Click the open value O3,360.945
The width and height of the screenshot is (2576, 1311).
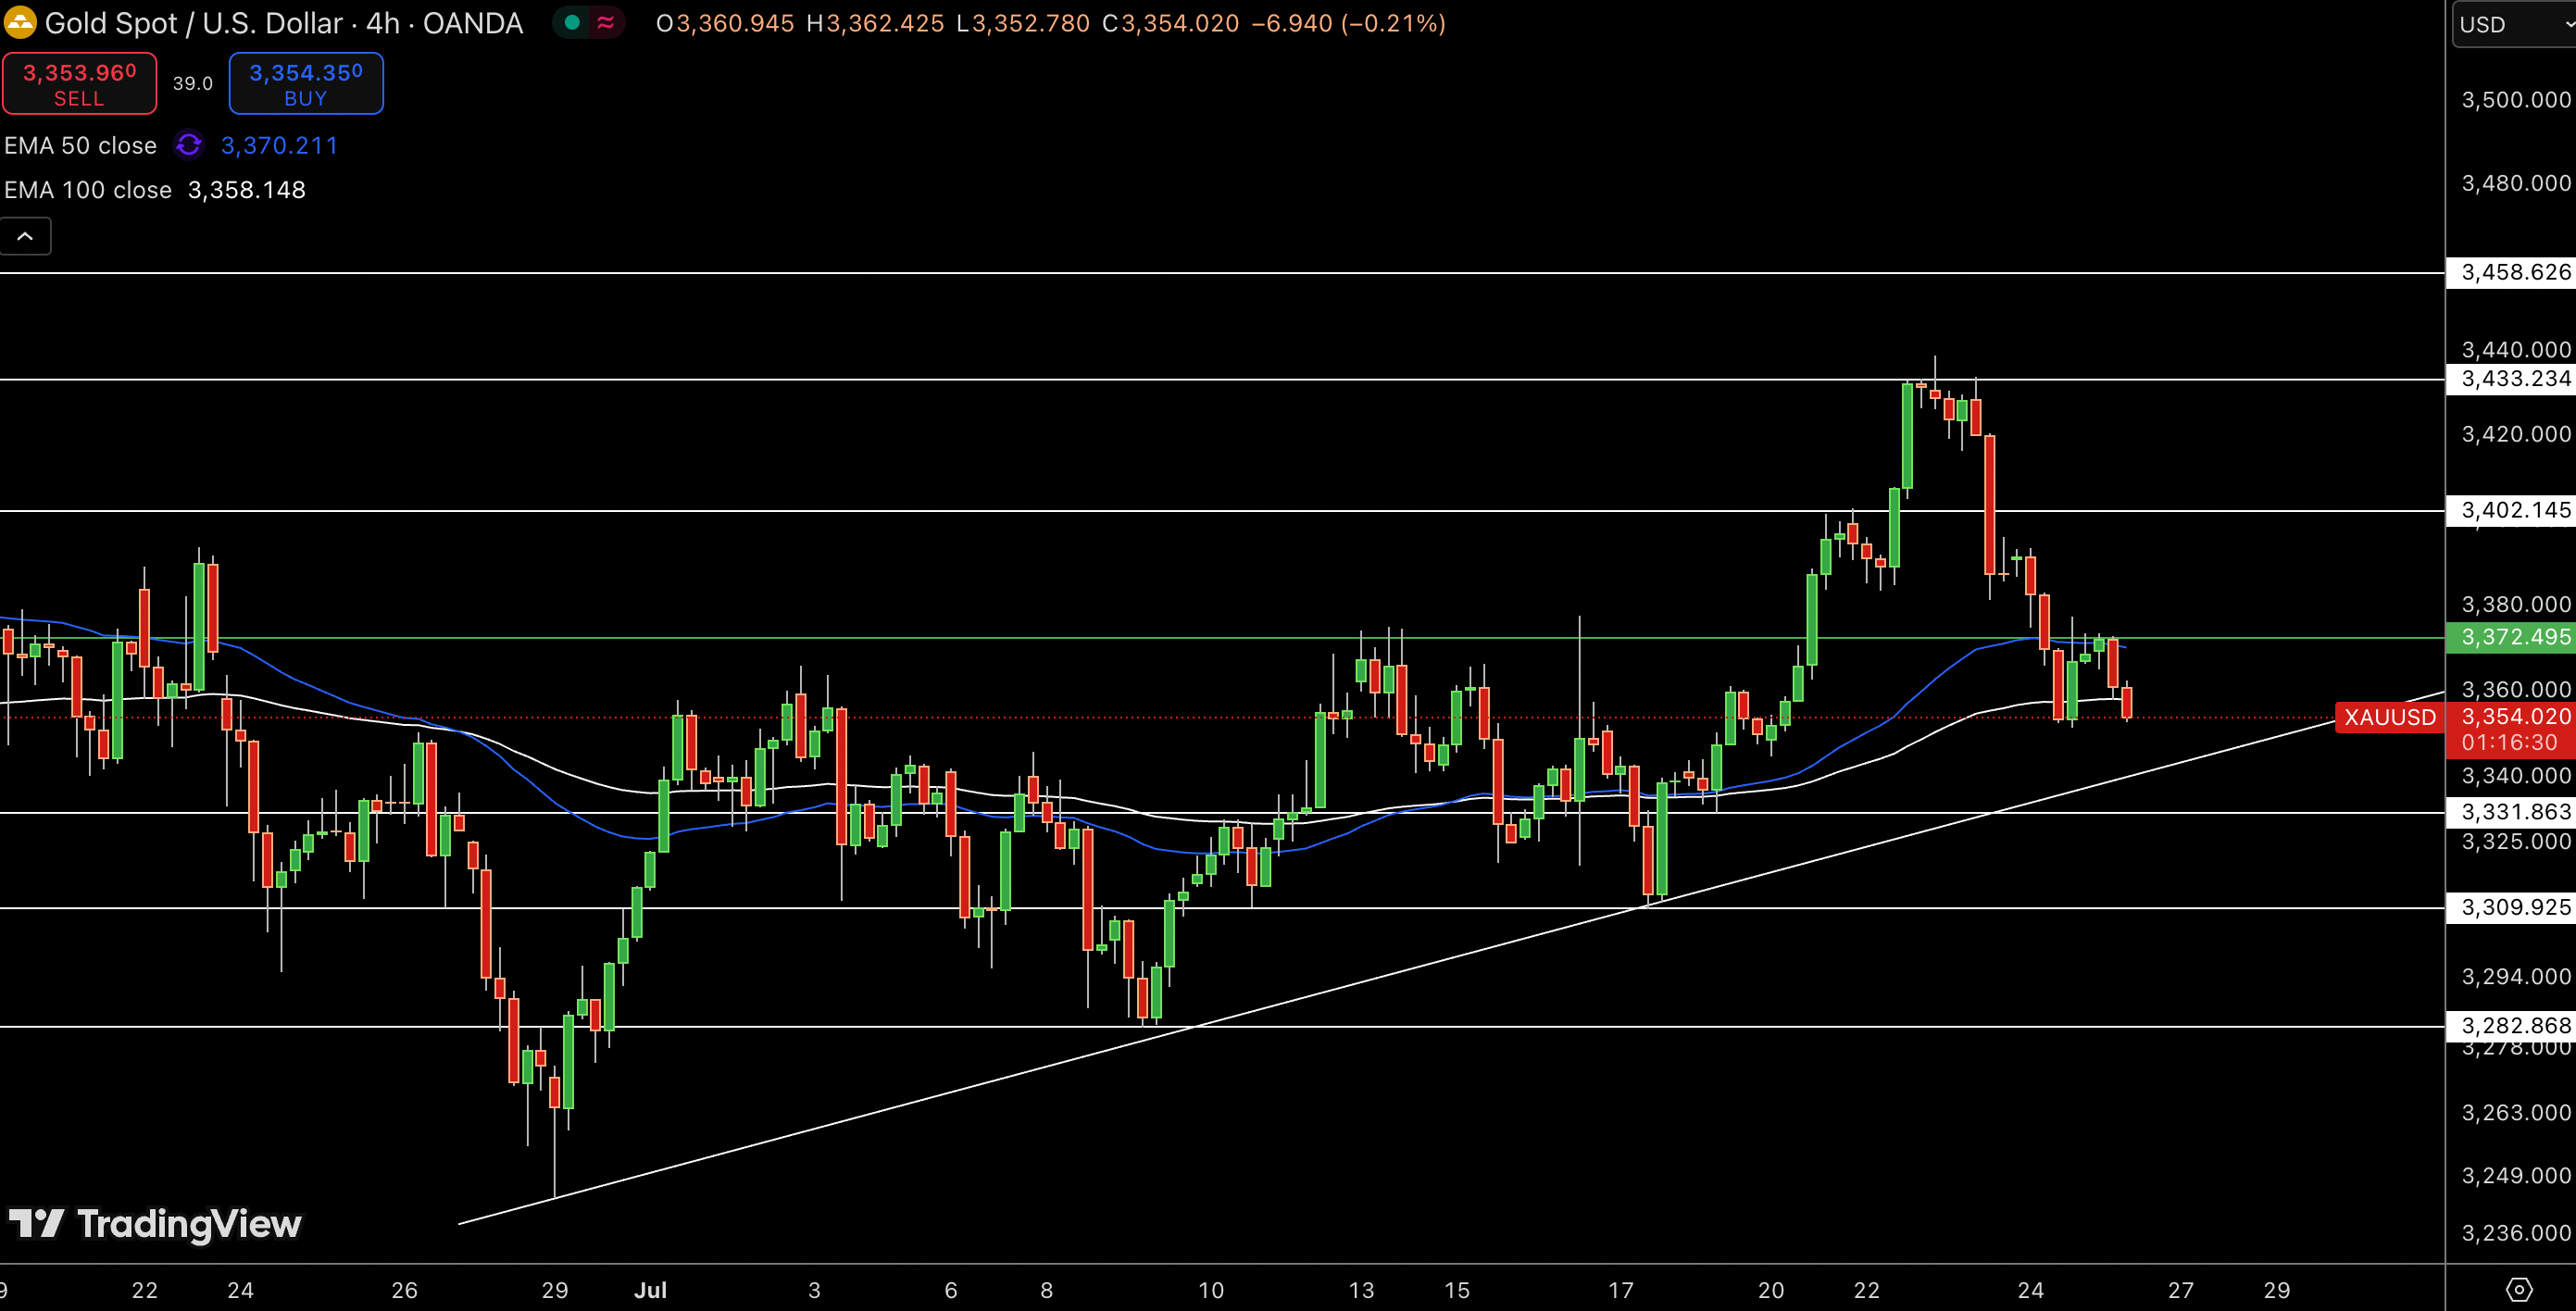(725, 23)
